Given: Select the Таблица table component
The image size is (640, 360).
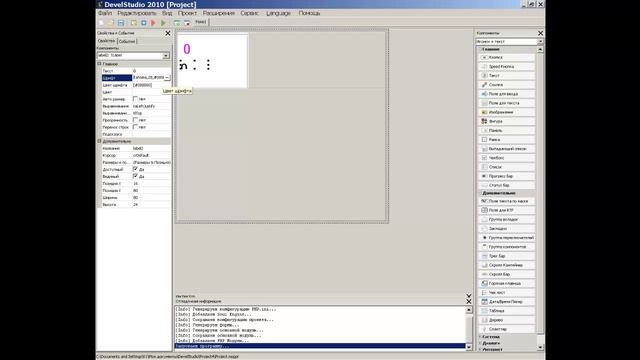Looking at the screenshot, I should click(x=507, y=311).
